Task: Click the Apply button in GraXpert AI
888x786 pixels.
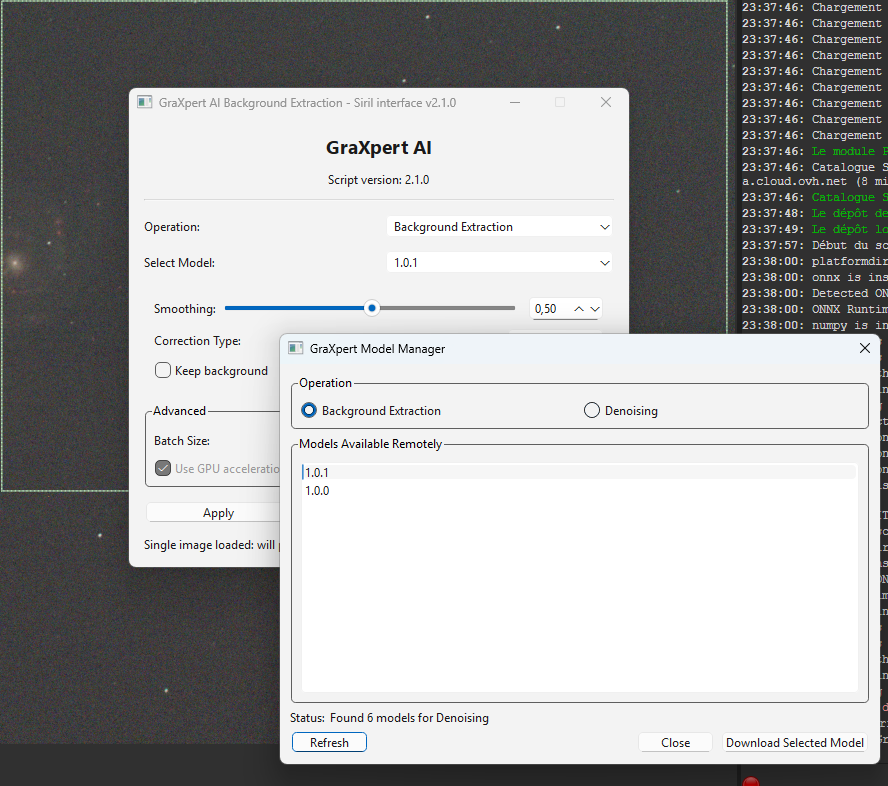Action: (218, 512)
